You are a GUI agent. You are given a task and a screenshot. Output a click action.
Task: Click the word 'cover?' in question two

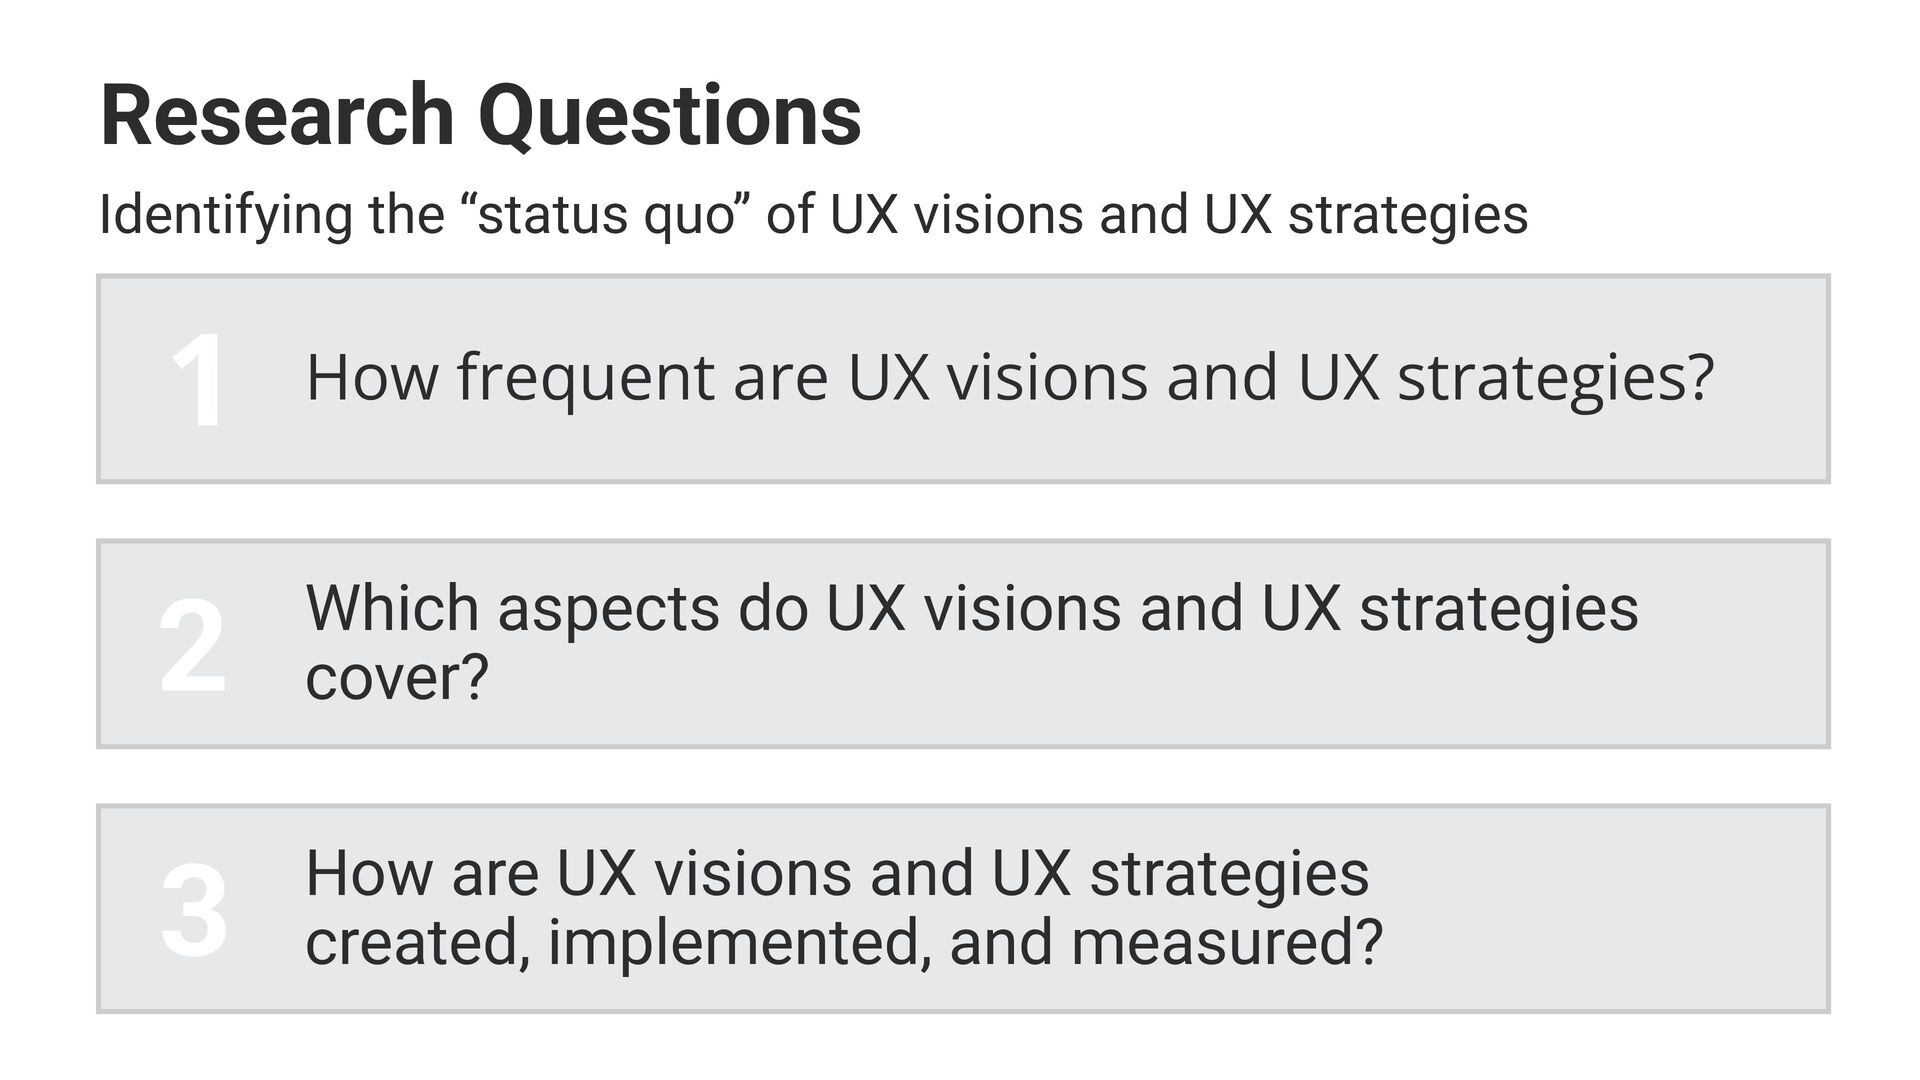coord(397,677)
